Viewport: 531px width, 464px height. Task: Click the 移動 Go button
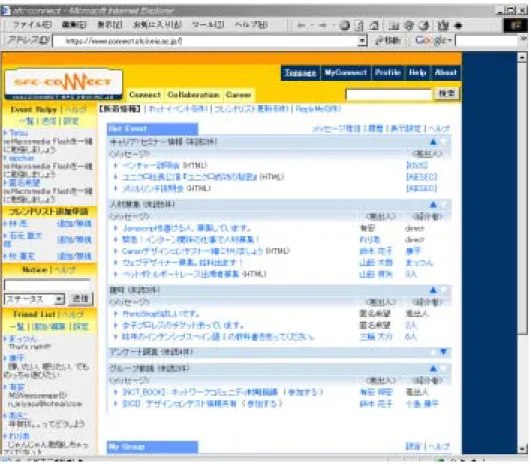click(x=388, y=41)
